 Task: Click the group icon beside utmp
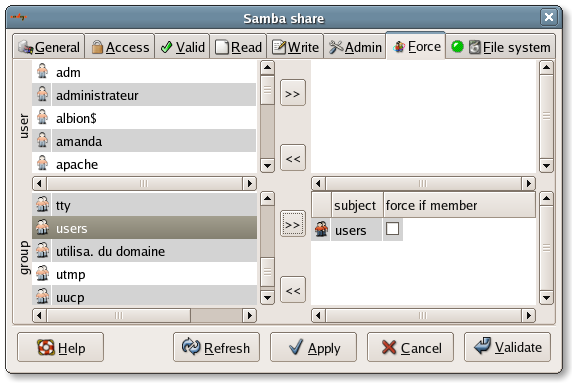(42, 274)
